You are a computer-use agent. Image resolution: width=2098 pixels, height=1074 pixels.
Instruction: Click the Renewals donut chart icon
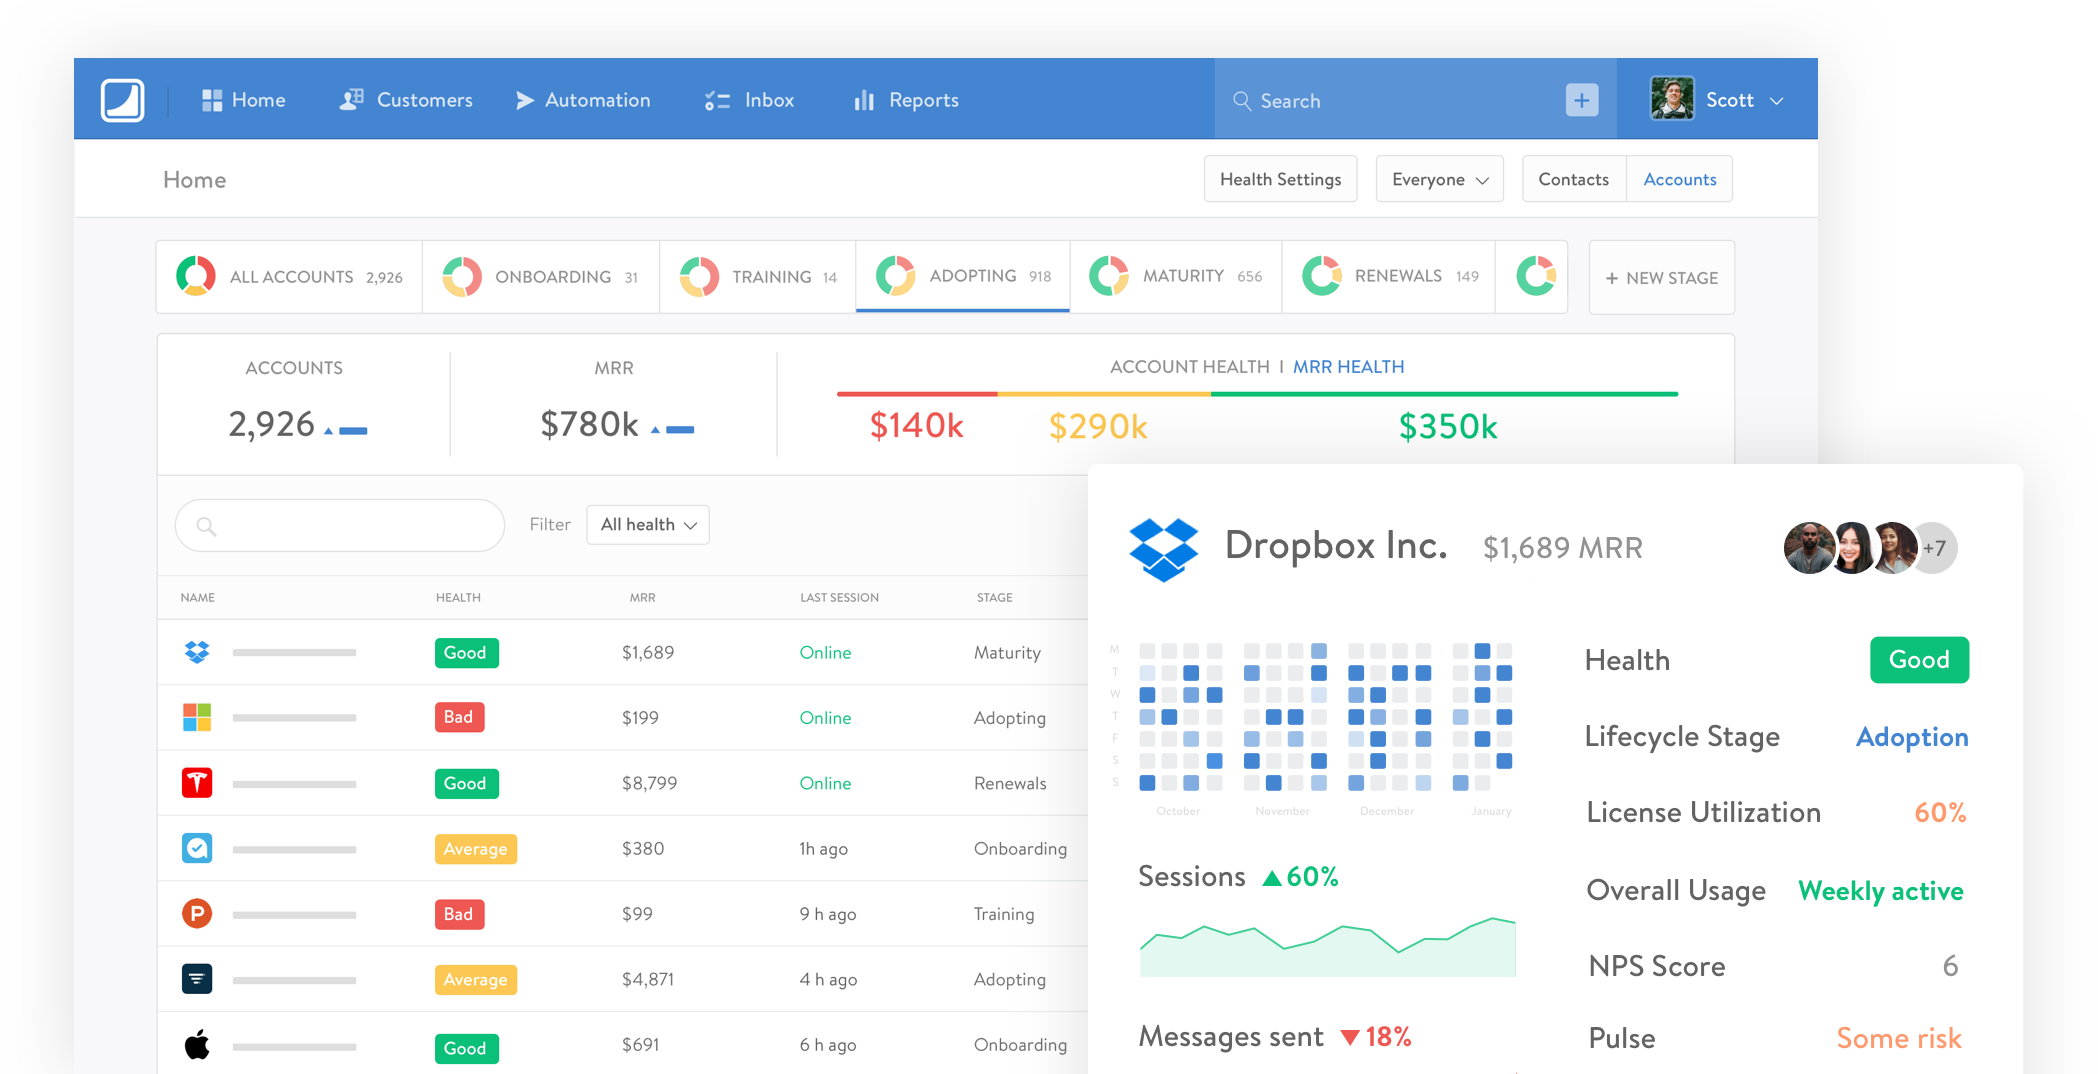click(1322, 276)
